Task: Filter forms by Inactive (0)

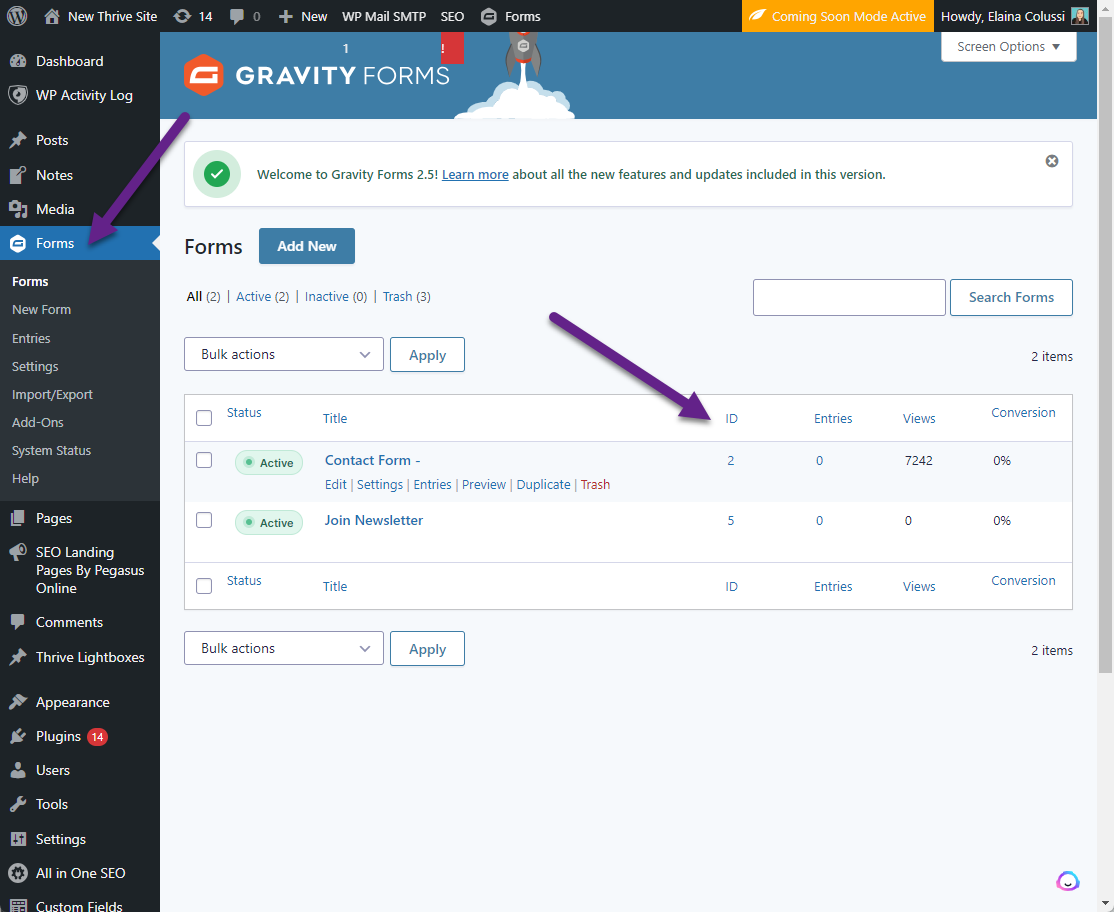Action: pyautogui.click(x=336, y=297)
